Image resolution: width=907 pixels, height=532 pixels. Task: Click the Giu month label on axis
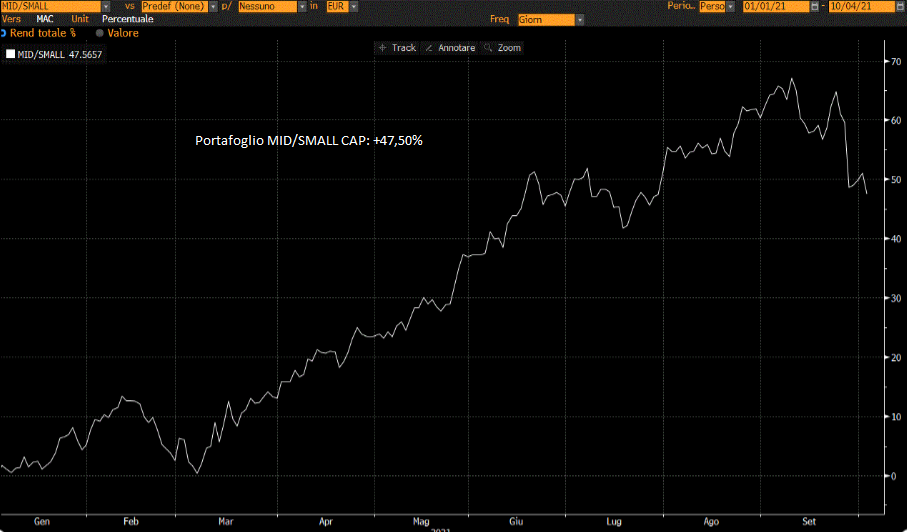pyautogui.click(x=516, y=522)
